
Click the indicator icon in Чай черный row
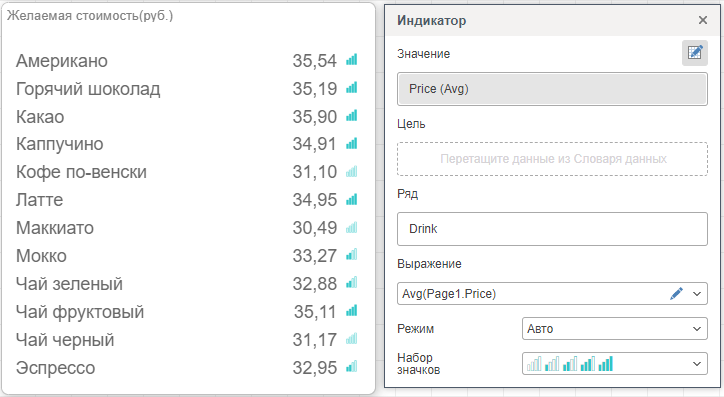point(352,339)
